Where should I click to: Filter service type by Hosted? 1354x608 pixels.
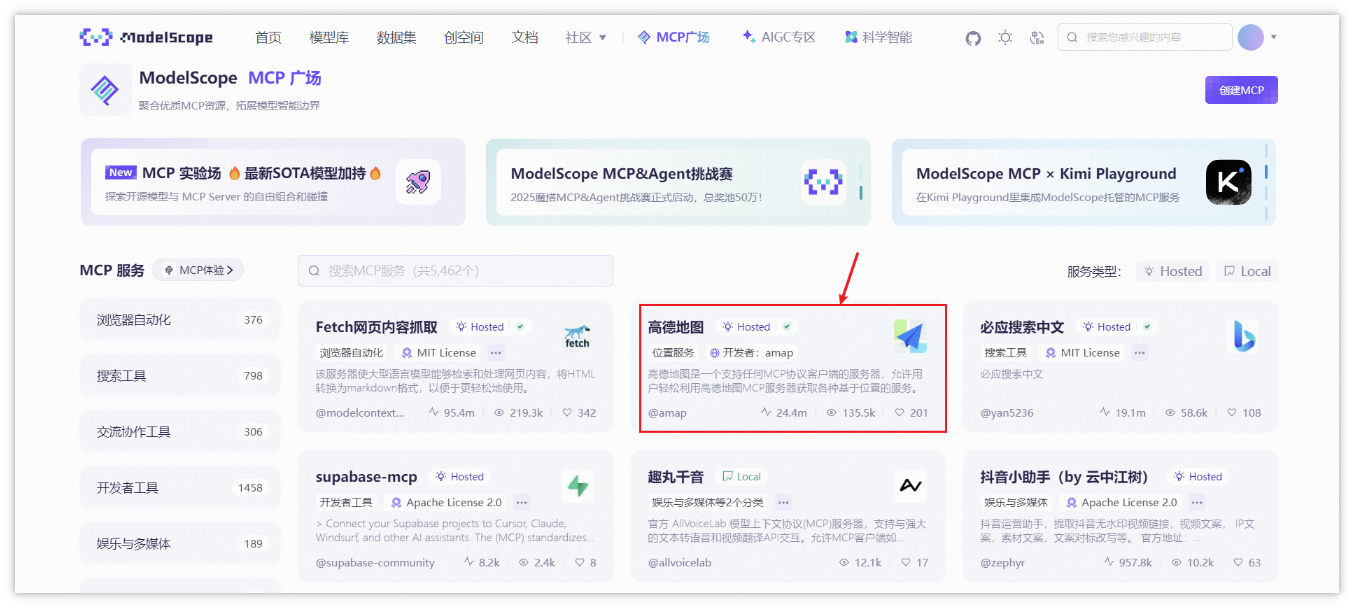(x=1173, y=271)
